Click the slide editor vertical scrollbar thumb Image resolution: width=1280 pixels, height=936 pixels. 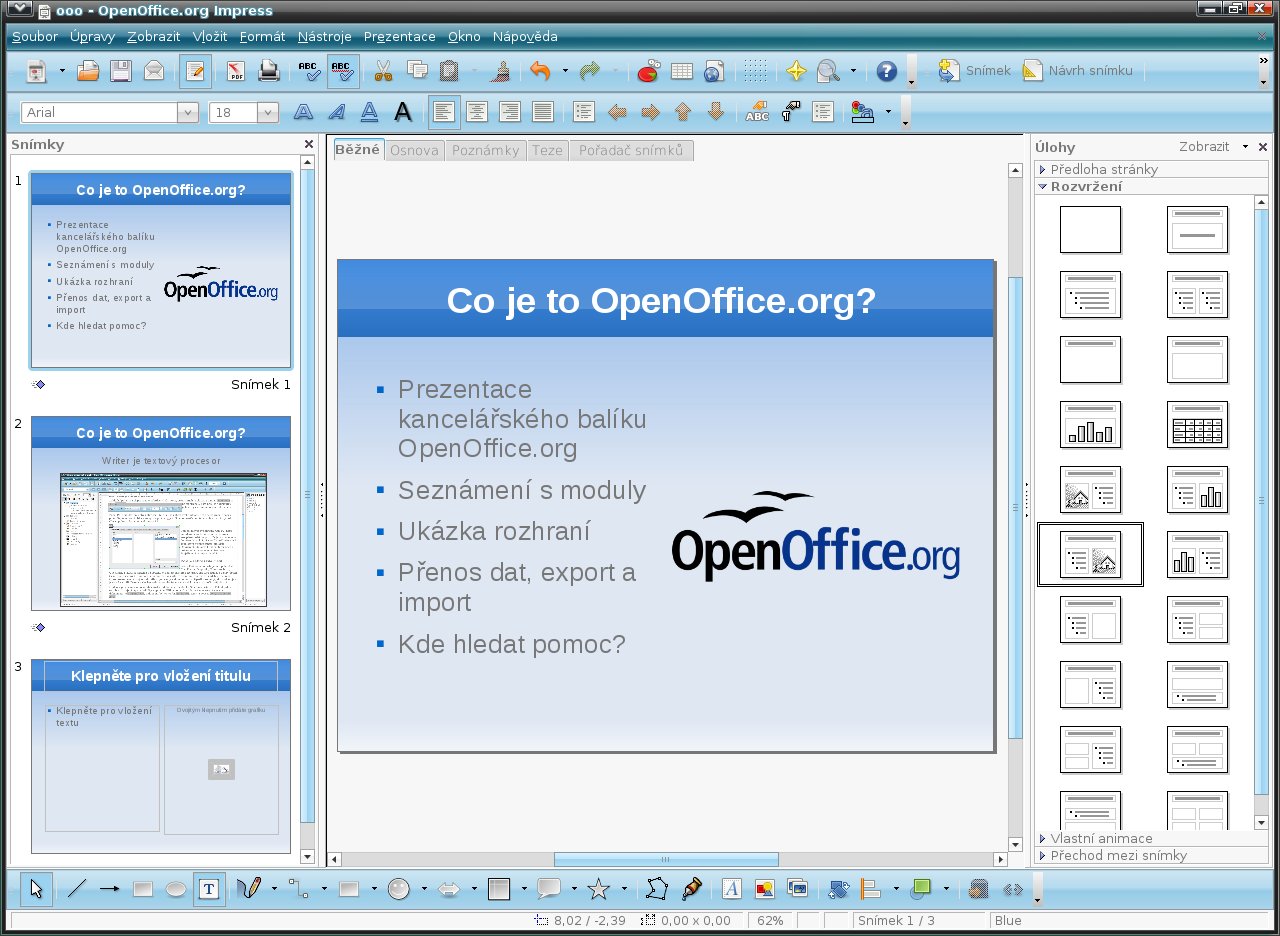[x=1015, y=508]
